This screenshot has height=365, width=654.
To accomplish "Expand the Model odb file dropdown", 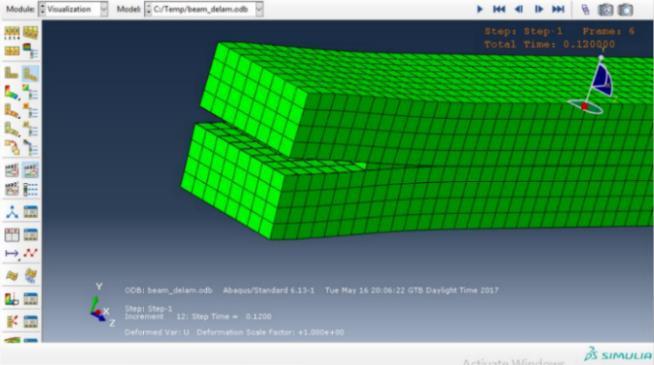I will tap(204, 9).
